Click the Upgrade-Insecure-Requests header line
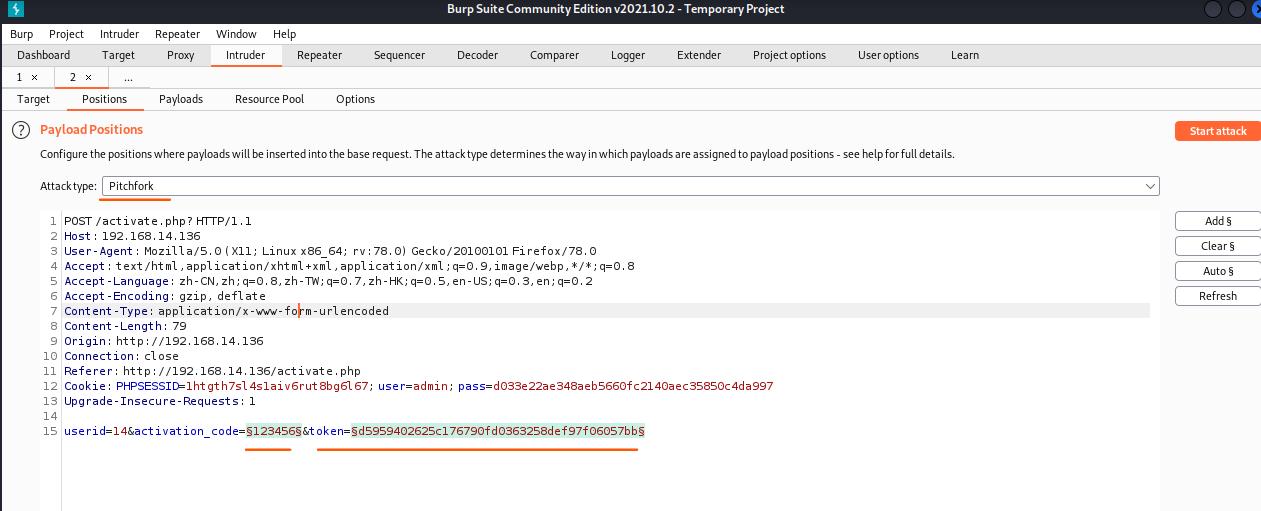1261x511 pixels. coord(160,401)
